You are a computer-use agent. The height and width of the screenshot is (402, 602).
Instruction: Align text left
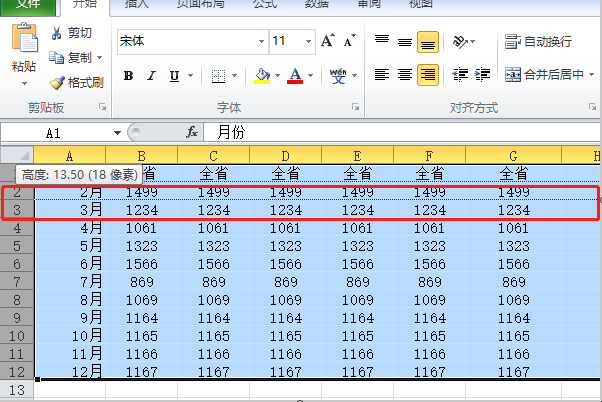(x=382, y=74)
